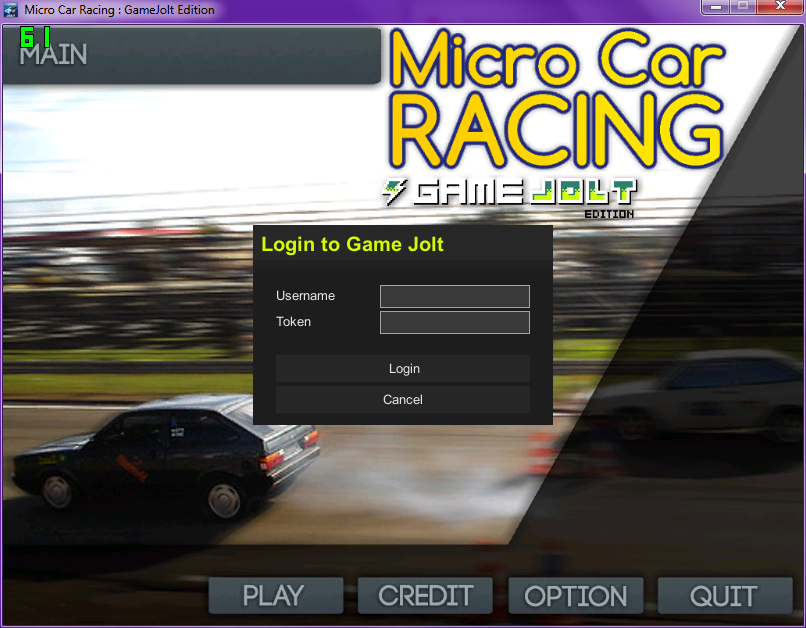Minimize the game window

pyautogui.click(x=716, y=7)
